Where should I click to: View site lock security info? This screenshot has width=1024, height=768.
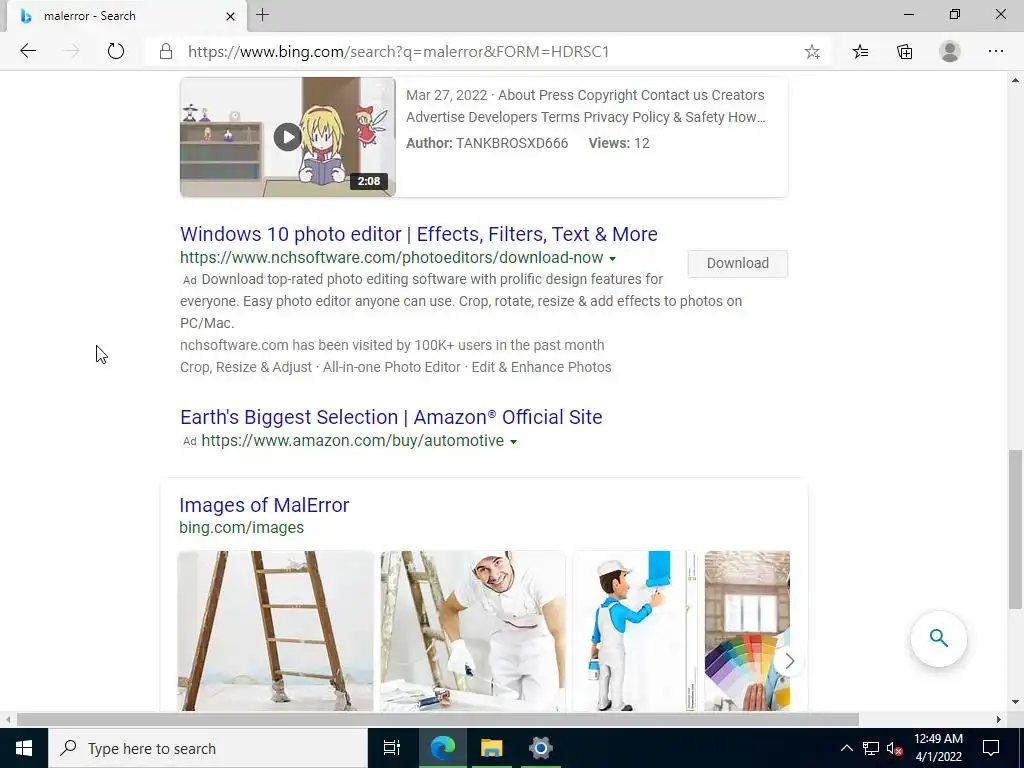tap(166, 52)
